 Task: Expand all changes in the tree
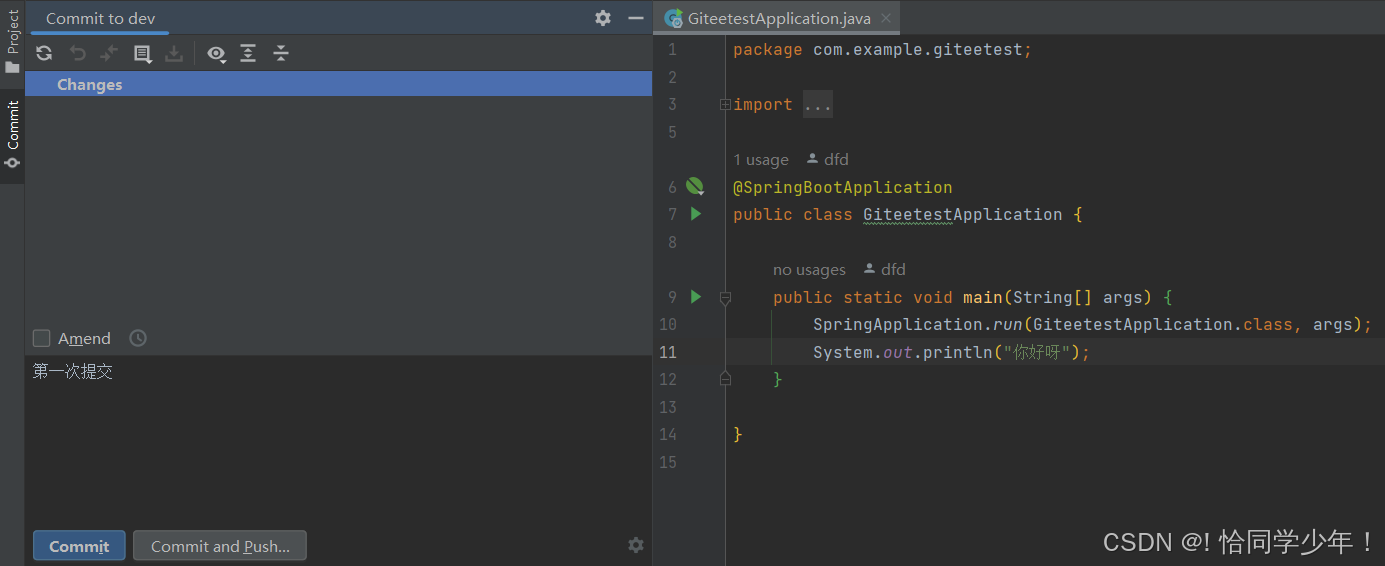[248, 54]
